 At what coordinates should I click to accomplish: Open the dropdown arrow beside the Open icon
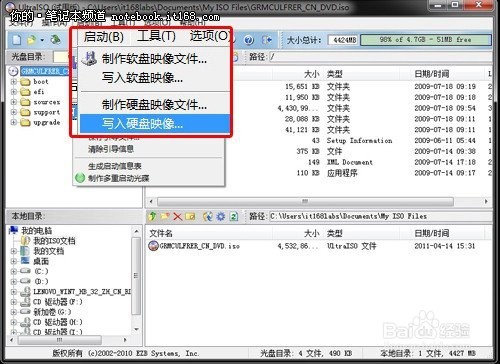point(42,40)
